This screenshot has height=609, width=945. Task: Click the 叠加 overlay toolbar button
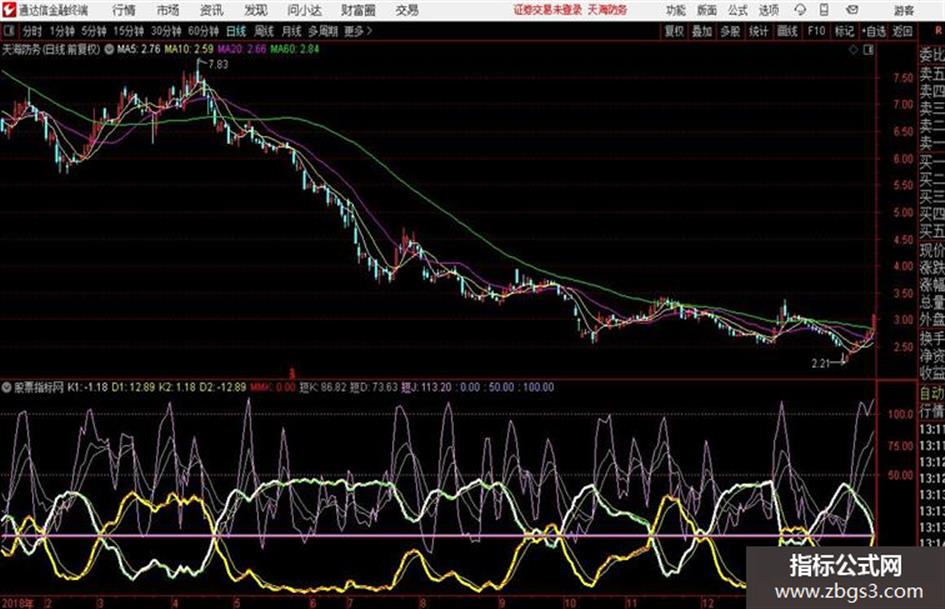(702, 31)
